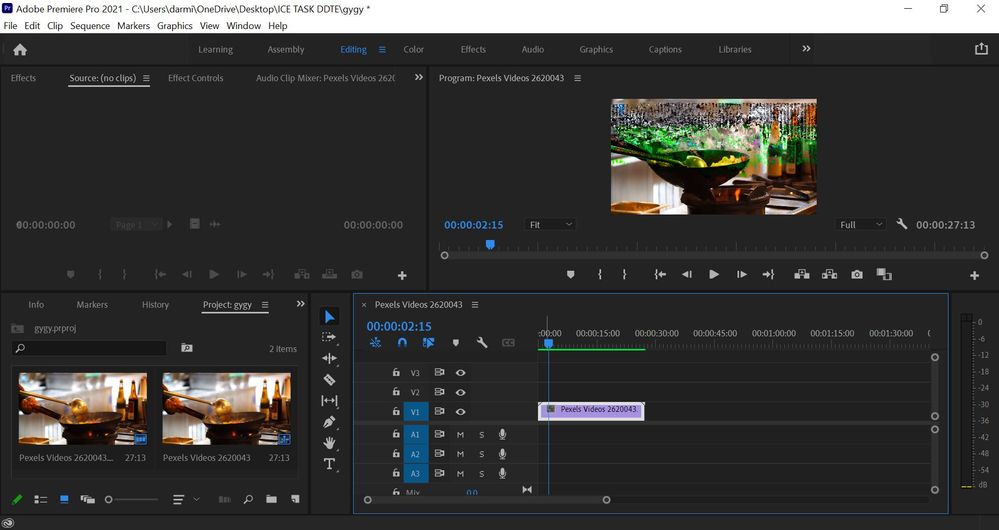Mute audio track A1
This screenshot has height=530, width=999.
coord(461,435)
